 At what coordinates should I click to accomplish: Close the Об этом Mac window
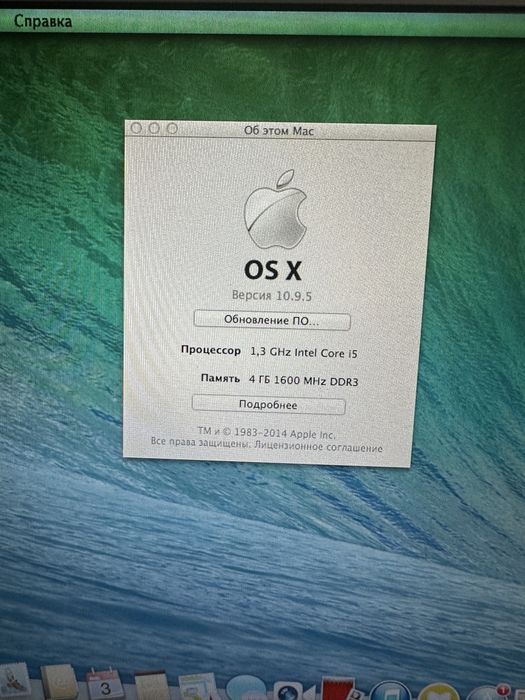136,128
